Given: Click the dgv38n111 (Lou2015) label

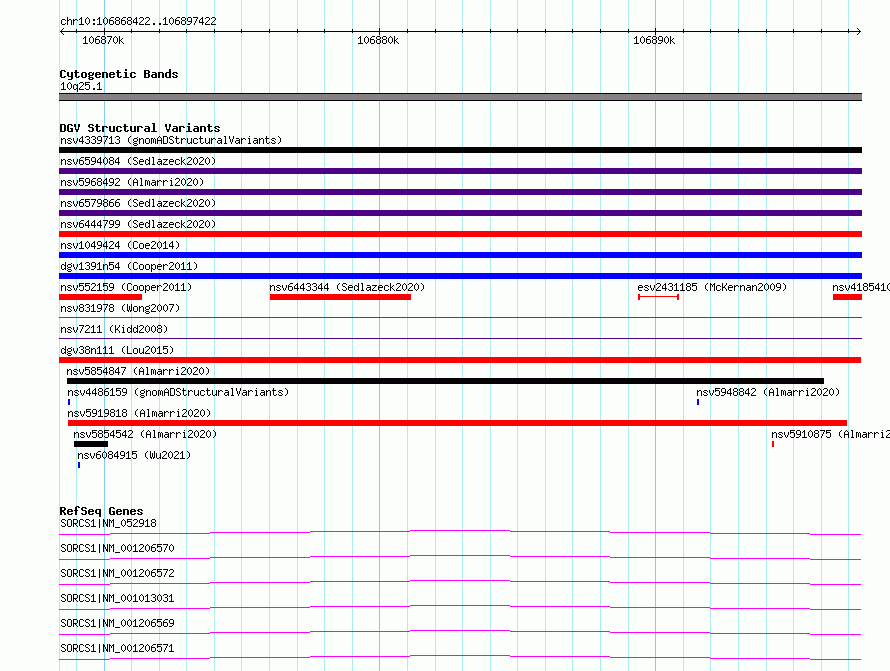Looking at the screenshot, I should pyautogui.click(x=117, y=350).
